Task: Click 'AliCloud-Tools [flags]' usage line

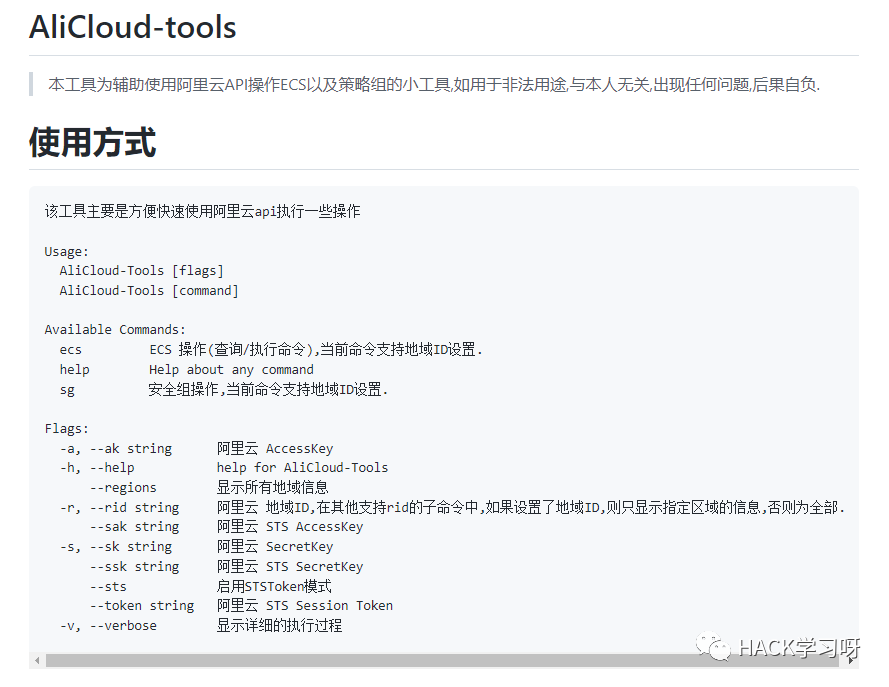Action: click(141, 271)
